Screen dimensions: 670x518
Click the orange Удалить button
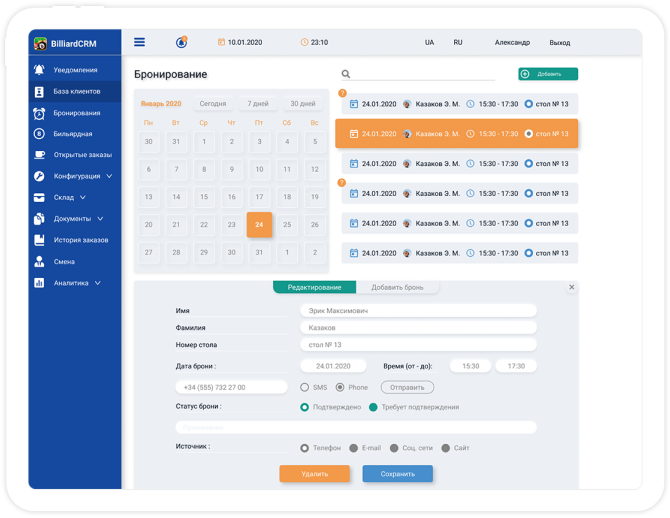pyautogui.click(x=314, y=474)
